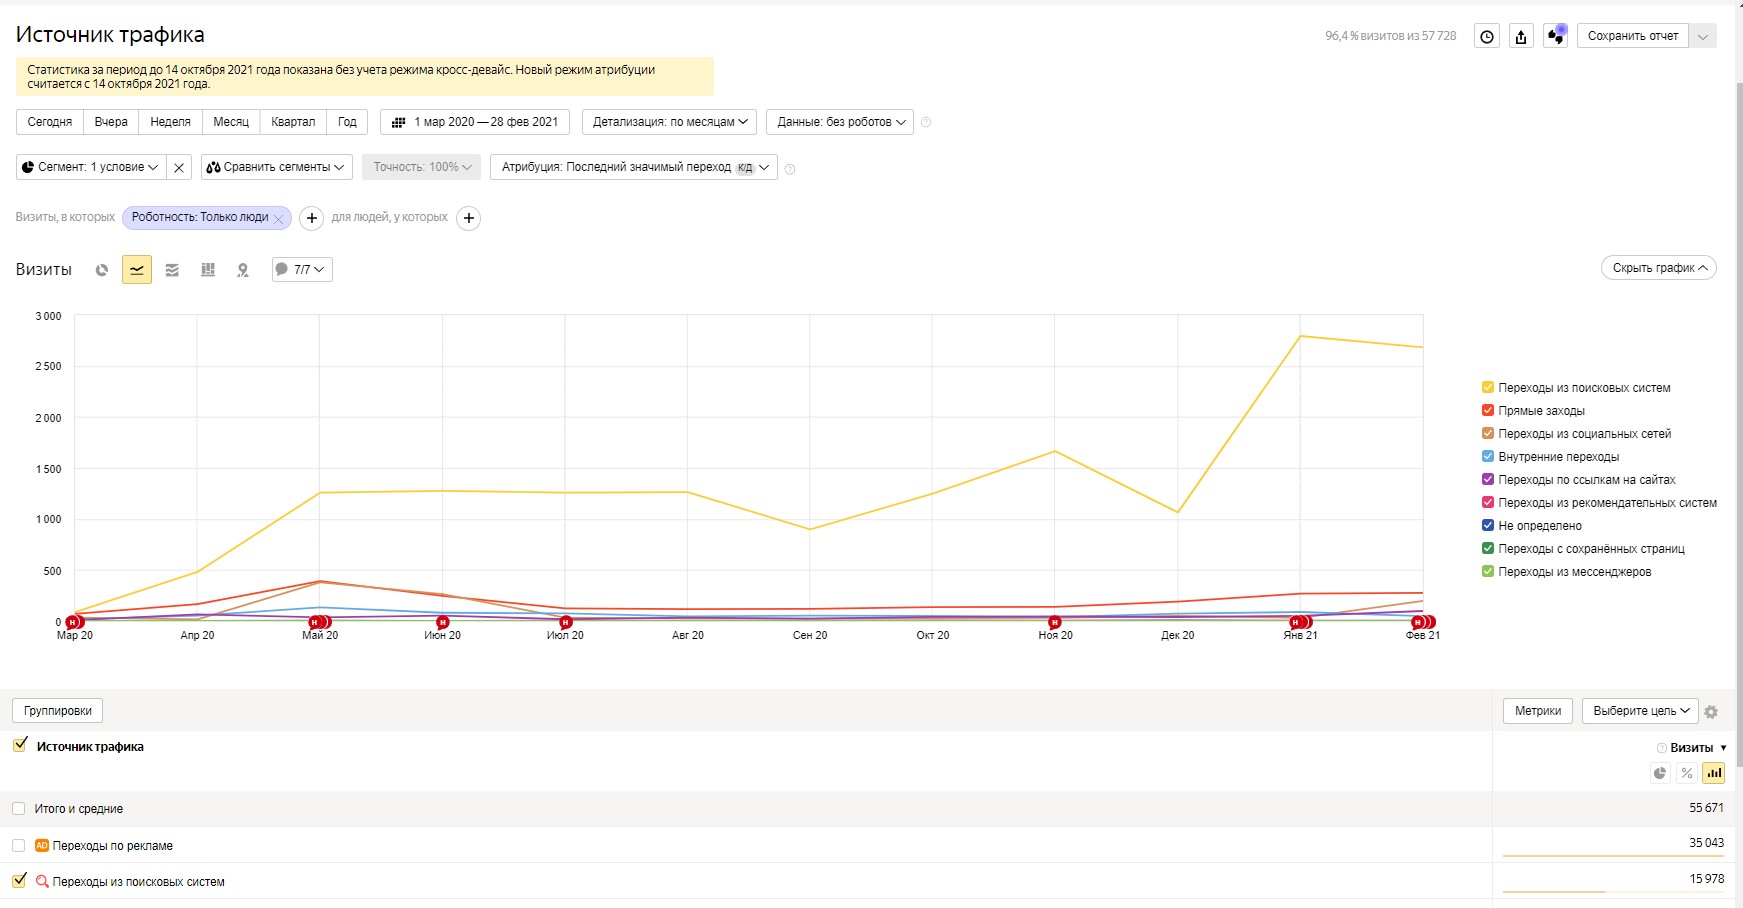Screen dimensions: 1743x908
Task: Sort by the Визиты column header
Action: (x=1692, y=748)
